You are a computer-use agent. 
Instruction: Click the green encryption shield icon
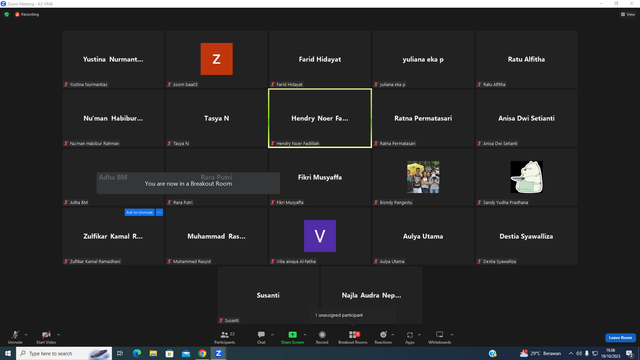coord(7,14)
